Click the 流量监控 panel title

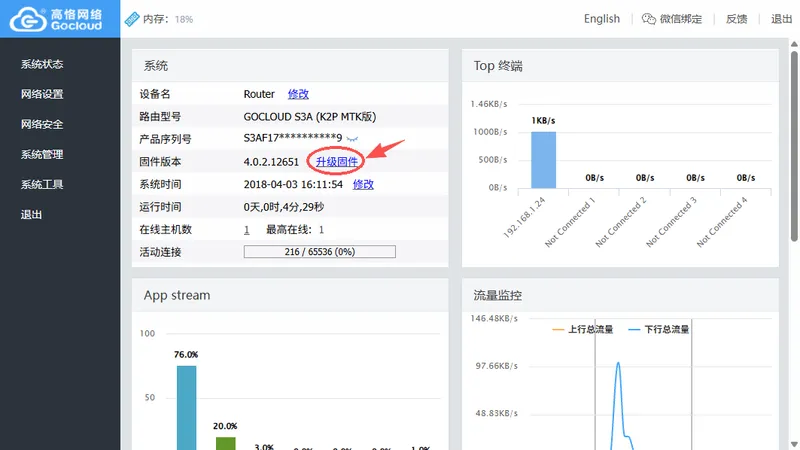click(497, 295)
